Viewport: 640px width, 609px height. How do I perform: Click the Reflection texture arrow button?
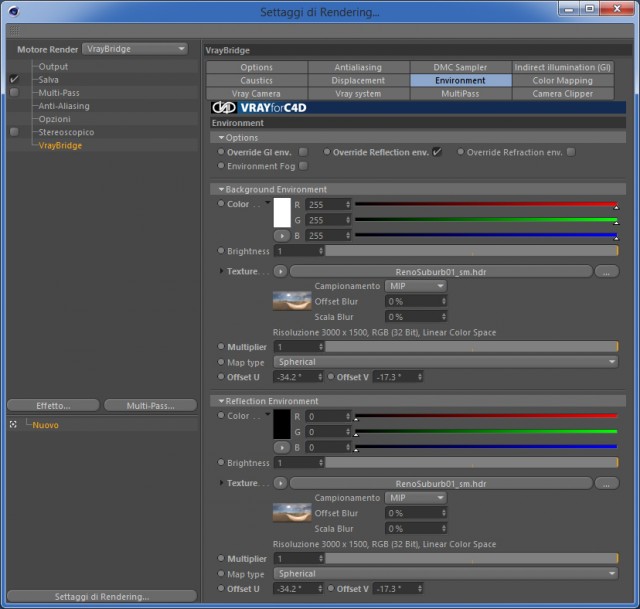click(280, 483)
